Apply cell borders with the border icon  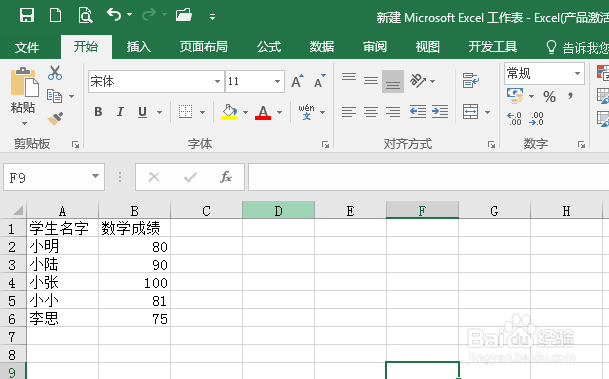pyautogui.click(x=185, y=112)
